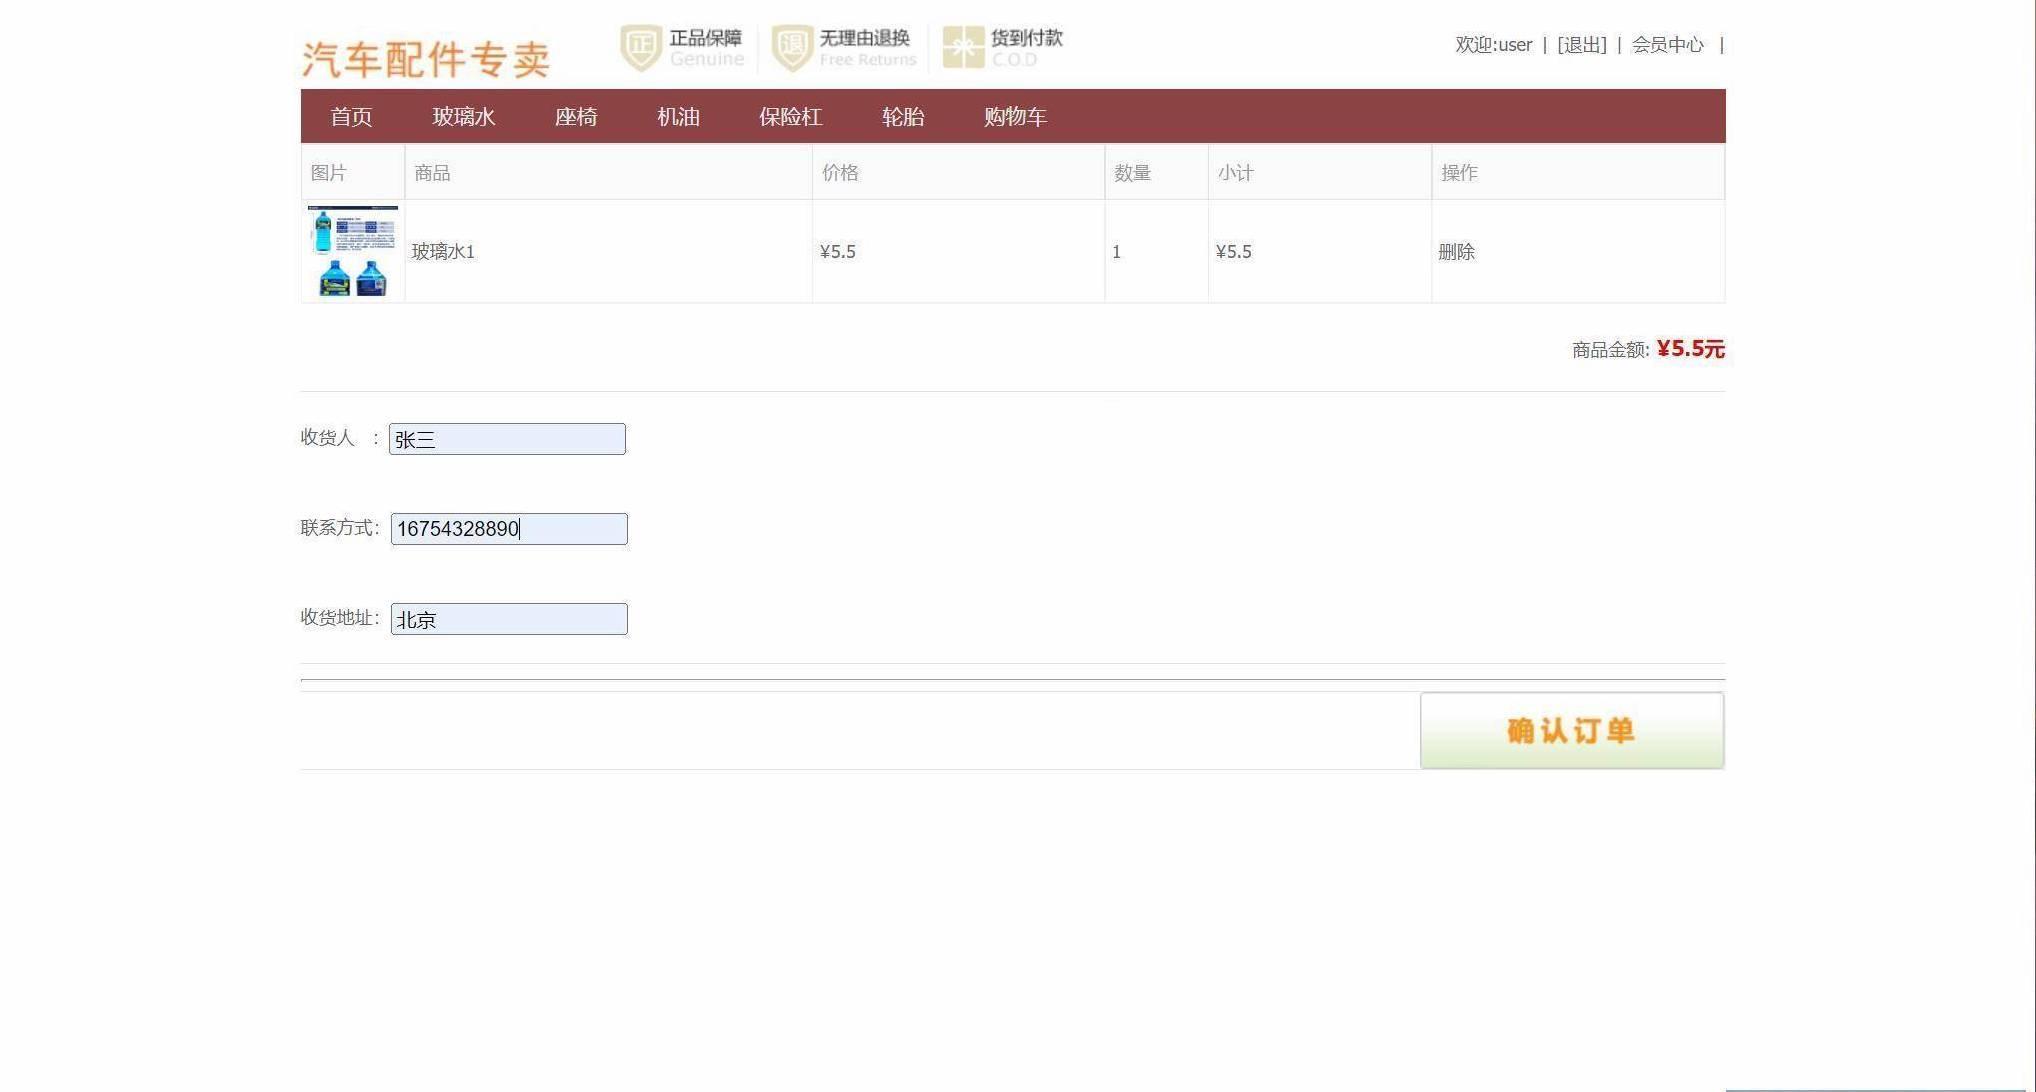This screenshot has width=2036, height=1092.
Task: Delete 玻璃水1 from the order
Action: (x=1456, y=252)
